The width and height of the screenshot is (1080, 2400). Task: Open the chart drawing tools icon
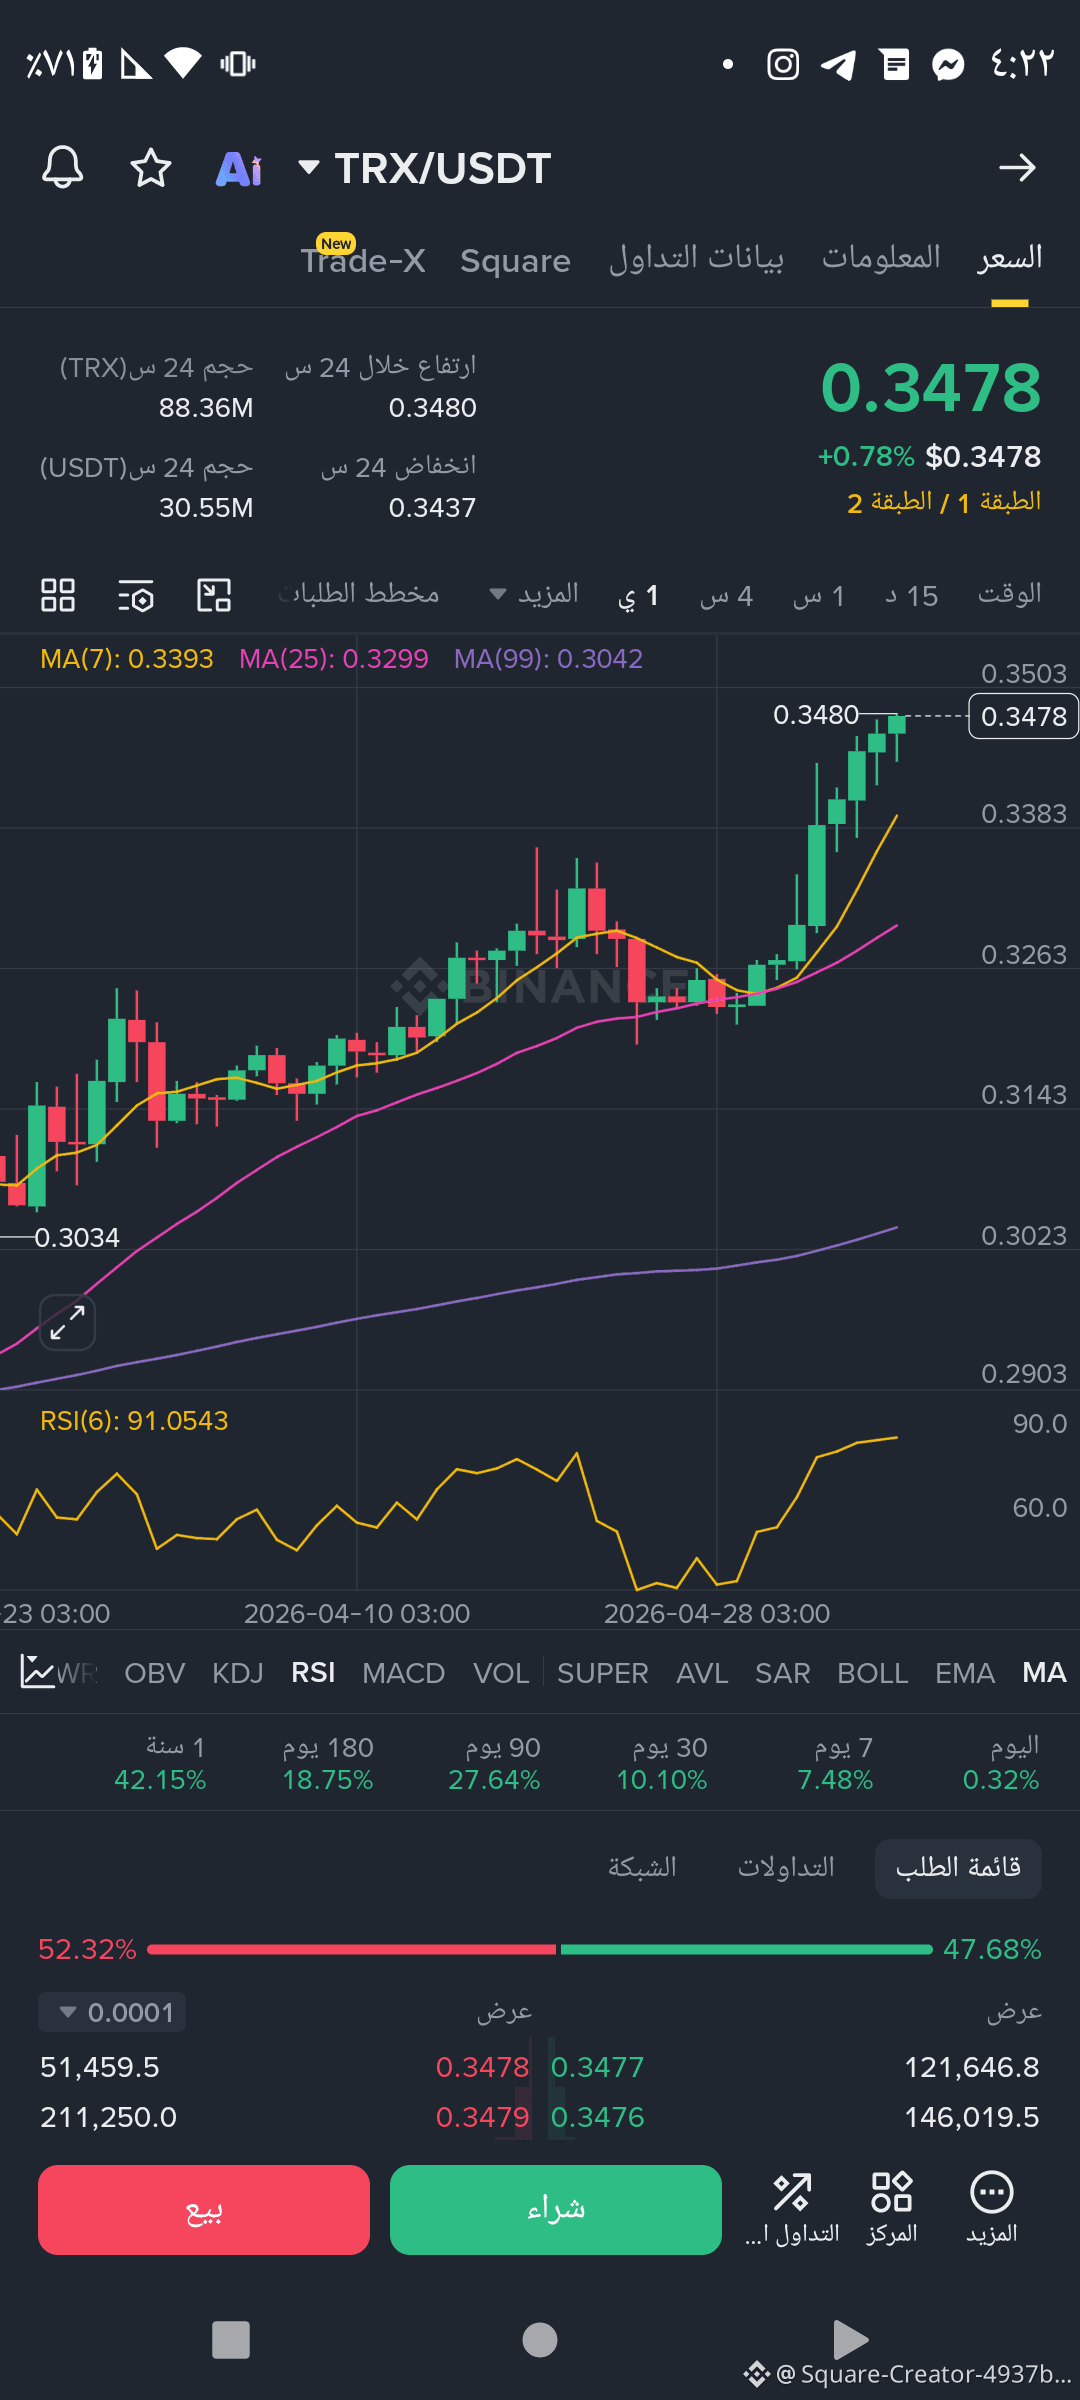click(x=214, y=595)
